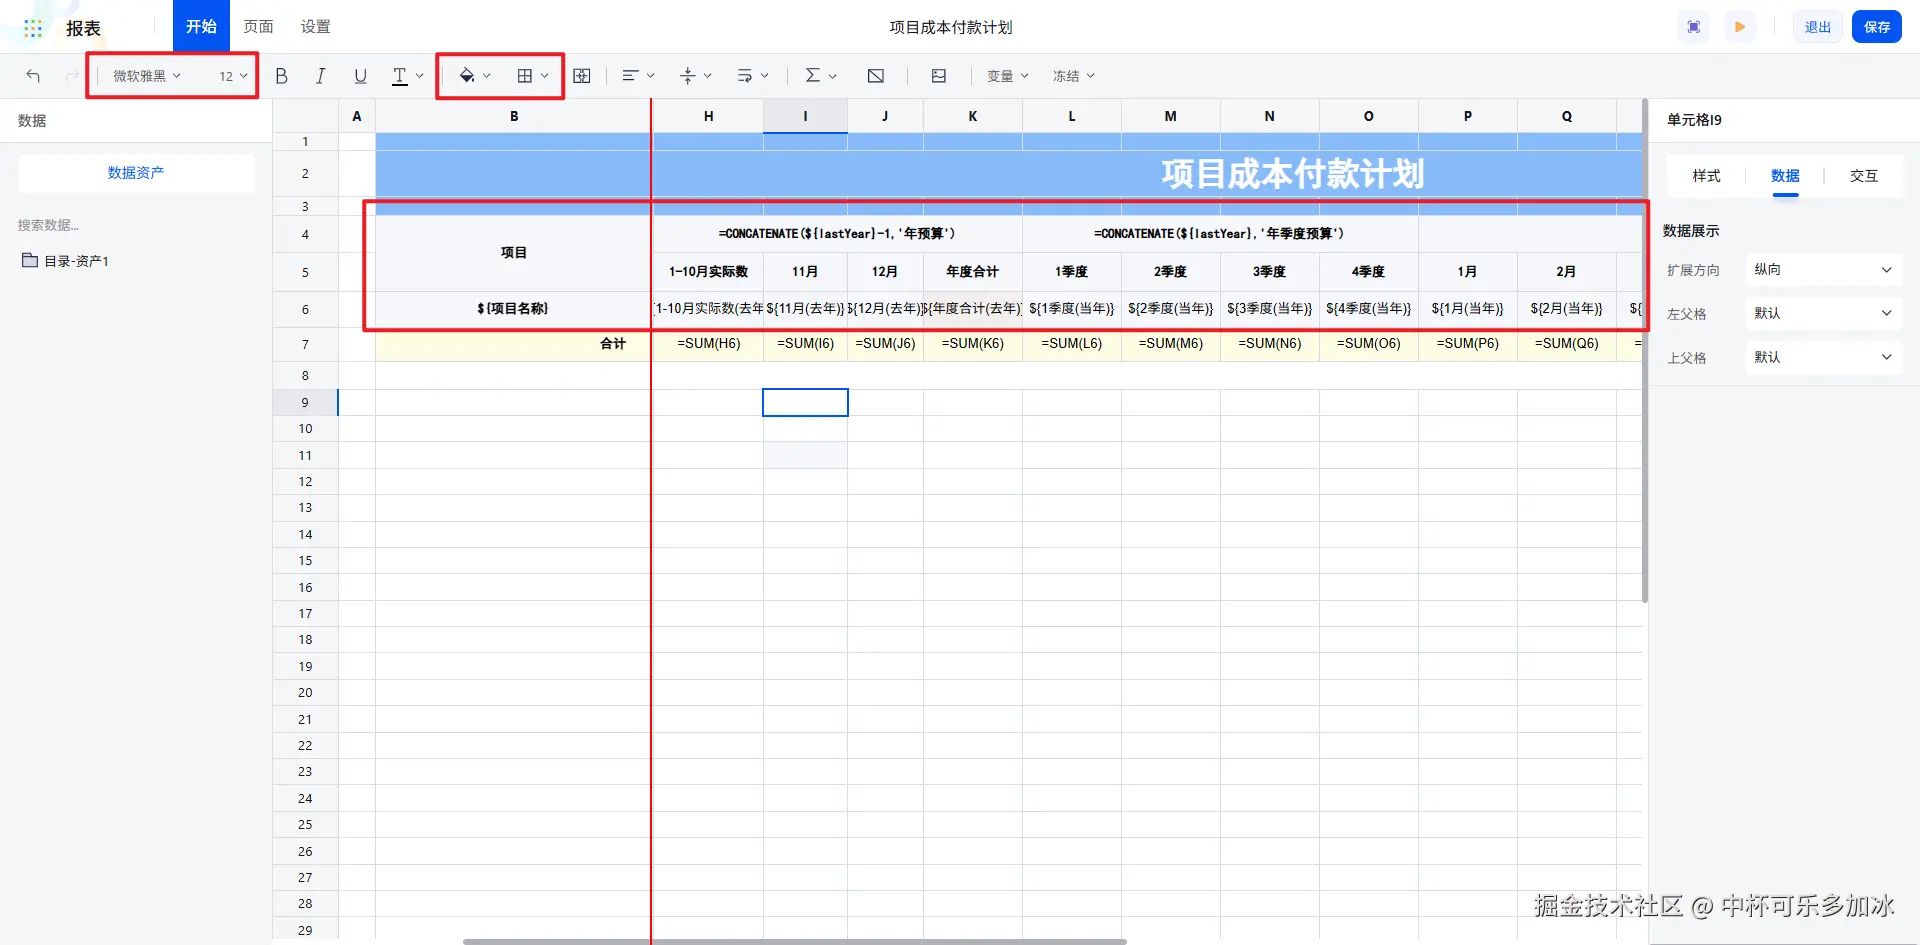This screenshot has height=945, width=1920.
Task: Toggle italic formatting
Action: tap(320, 76)
